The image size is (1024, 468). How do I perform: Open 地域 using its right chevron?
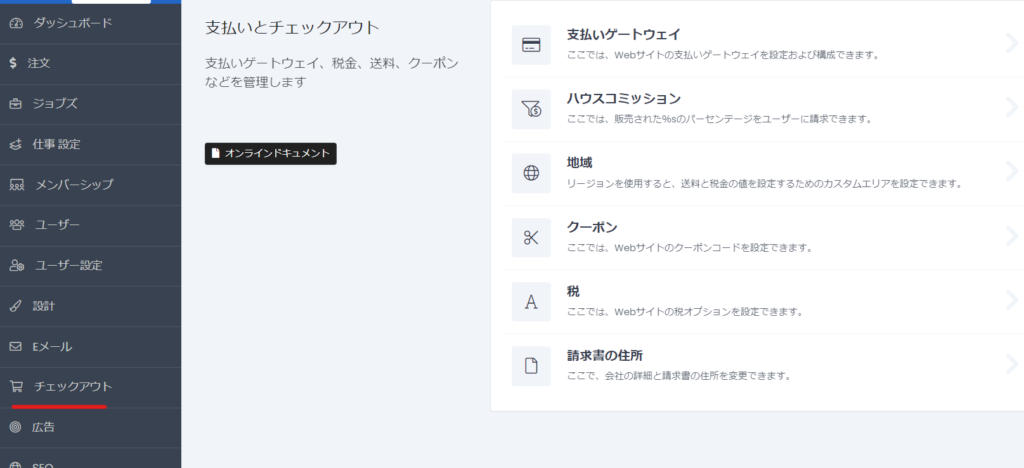tap(1012, 171)
